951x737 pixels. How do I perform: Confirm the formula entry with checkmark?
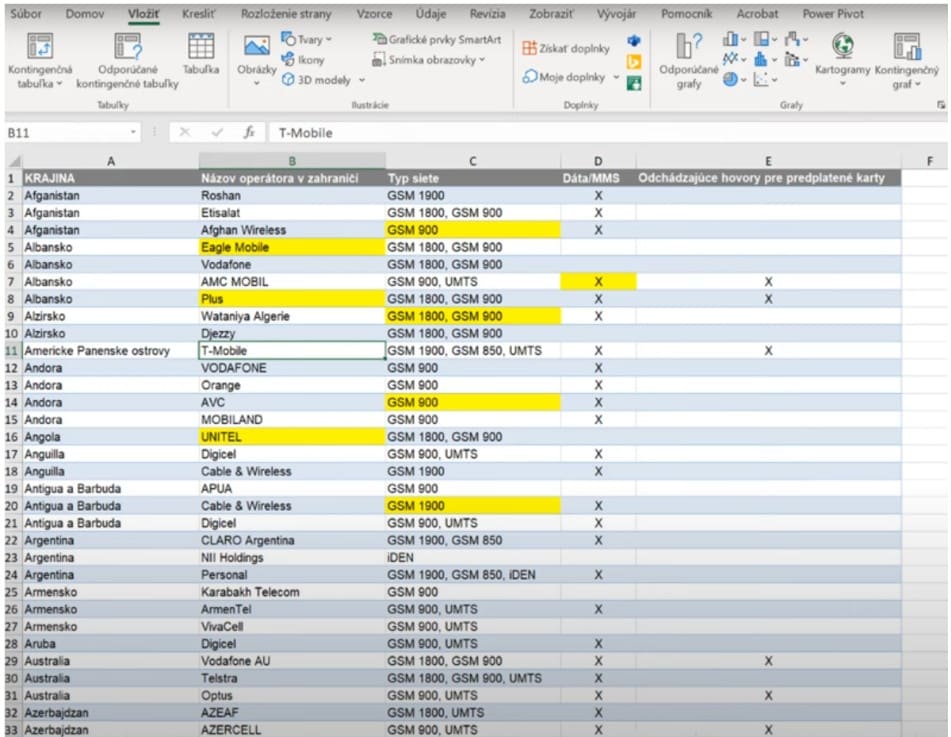coord(217,132)
